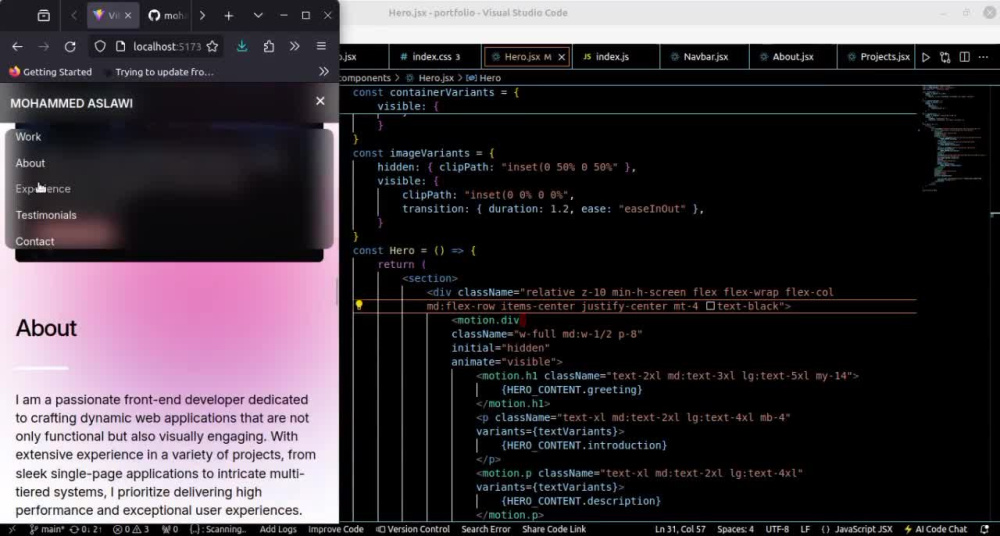Open a new Firefox tab

click(x=229, y=15)
